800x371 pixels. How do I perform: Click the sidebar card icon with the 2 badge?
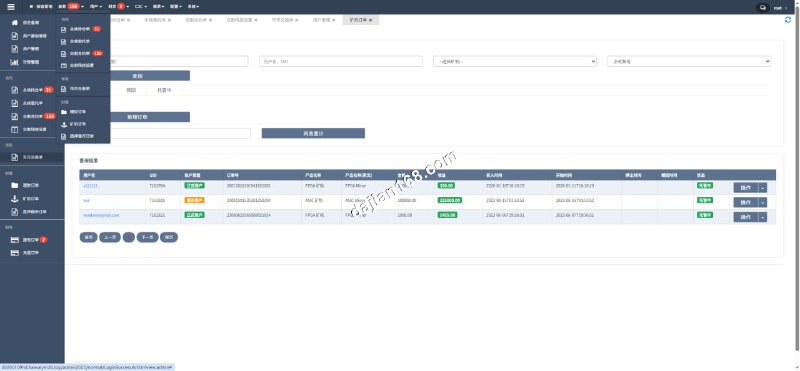14,239
